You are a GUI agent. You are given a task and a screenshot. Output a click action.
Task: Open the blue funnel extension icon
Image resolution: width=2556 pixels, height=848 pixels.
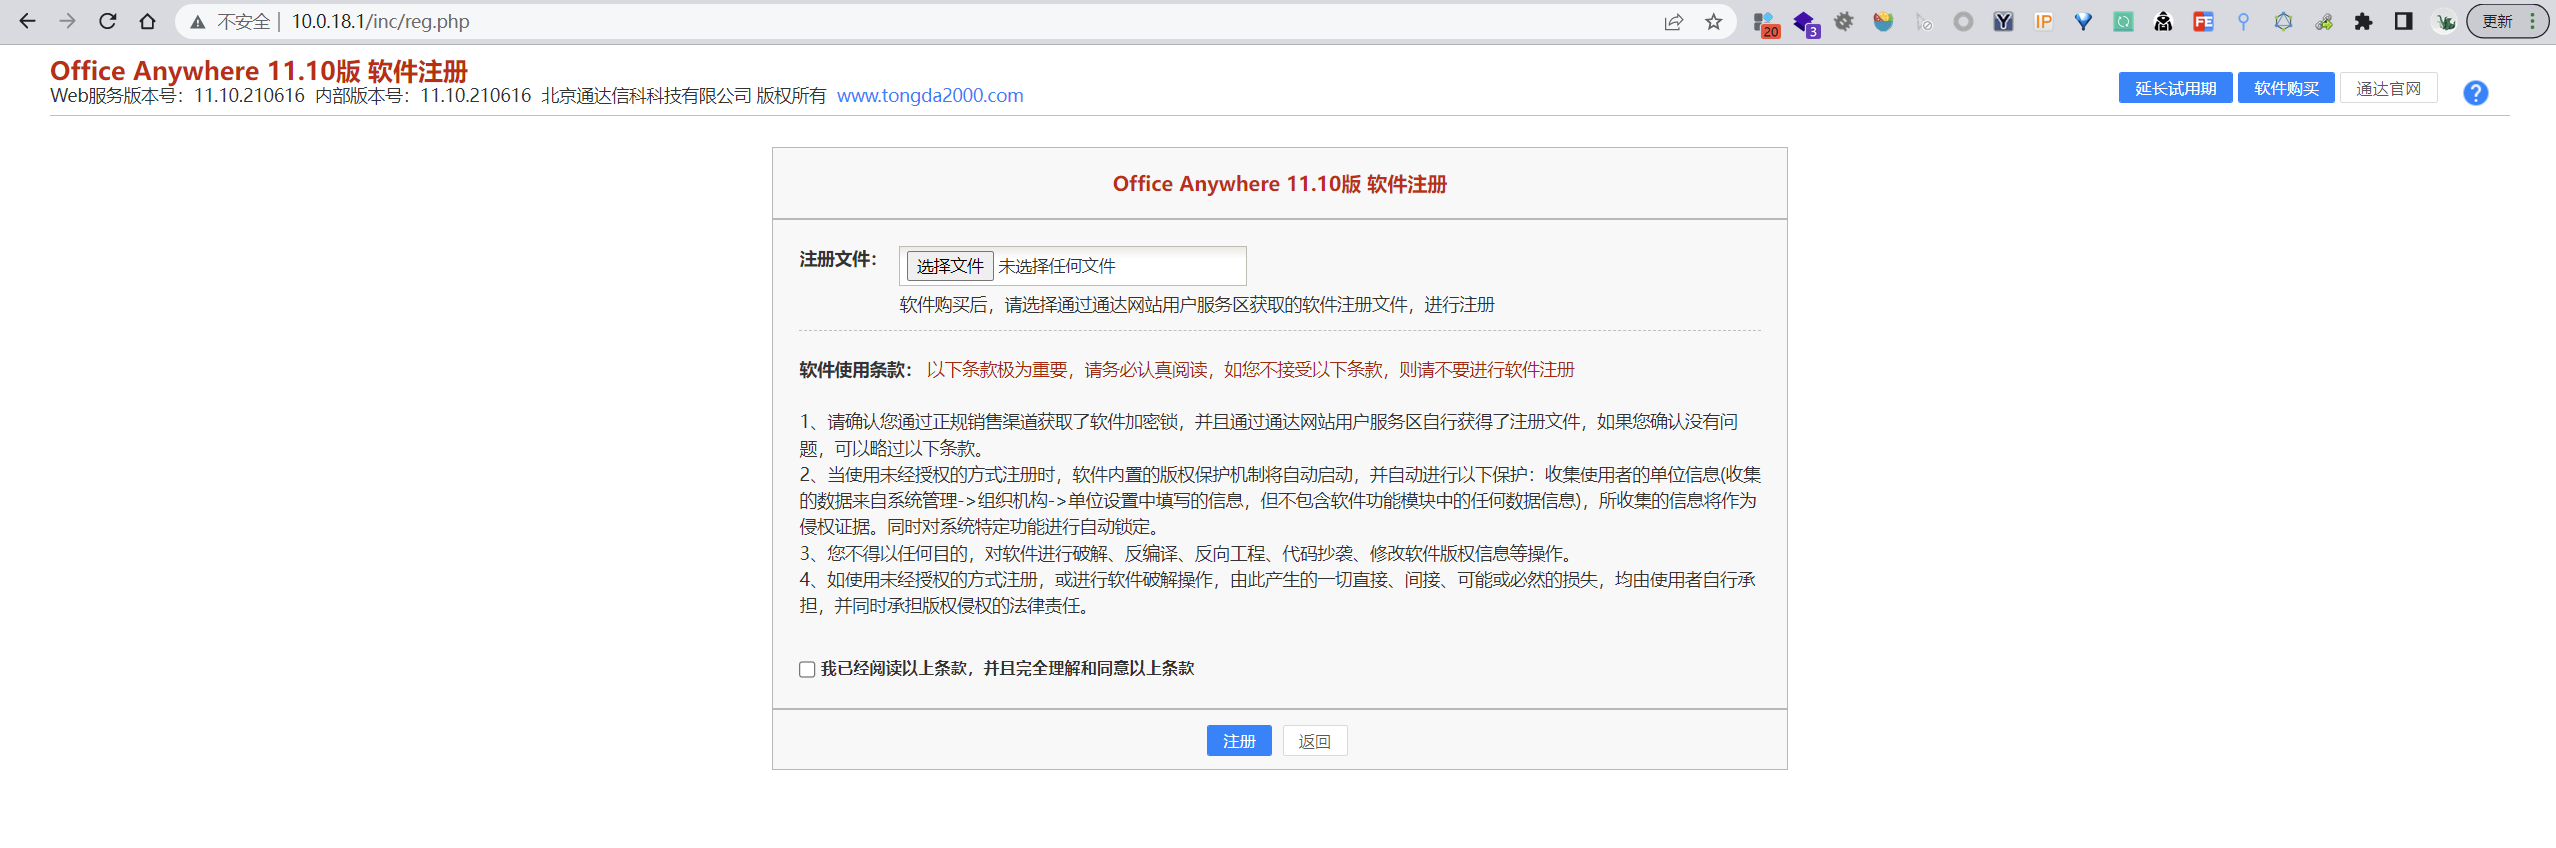point(2083,21)
